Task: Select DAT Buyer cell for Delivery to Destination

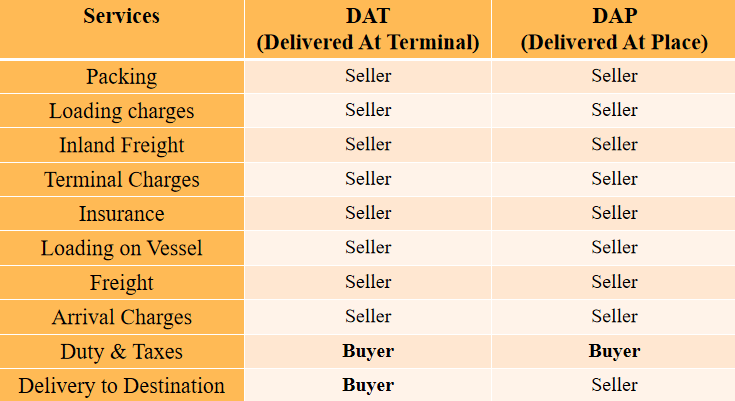Action: [x=367, y=385]
